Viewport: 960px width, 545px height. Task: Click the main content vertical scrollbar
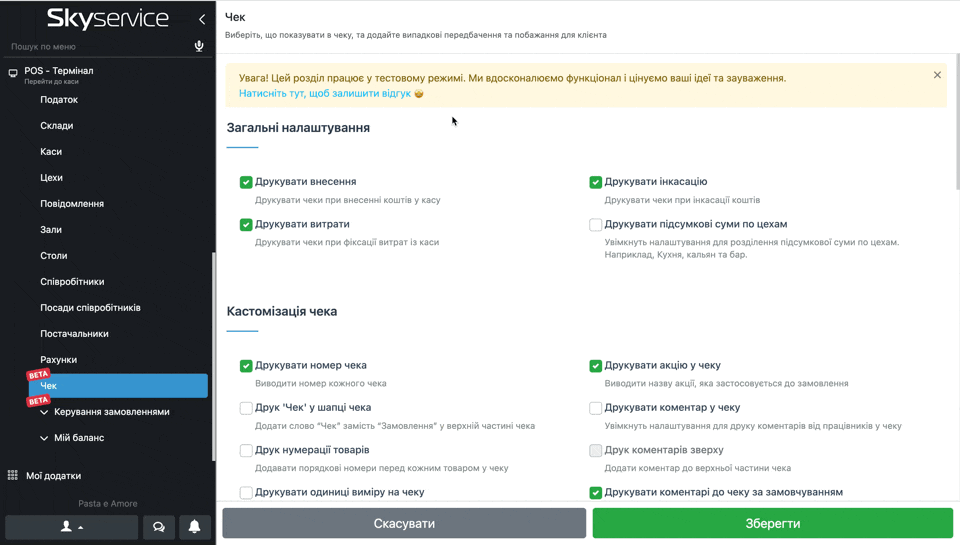coord(956,120)
